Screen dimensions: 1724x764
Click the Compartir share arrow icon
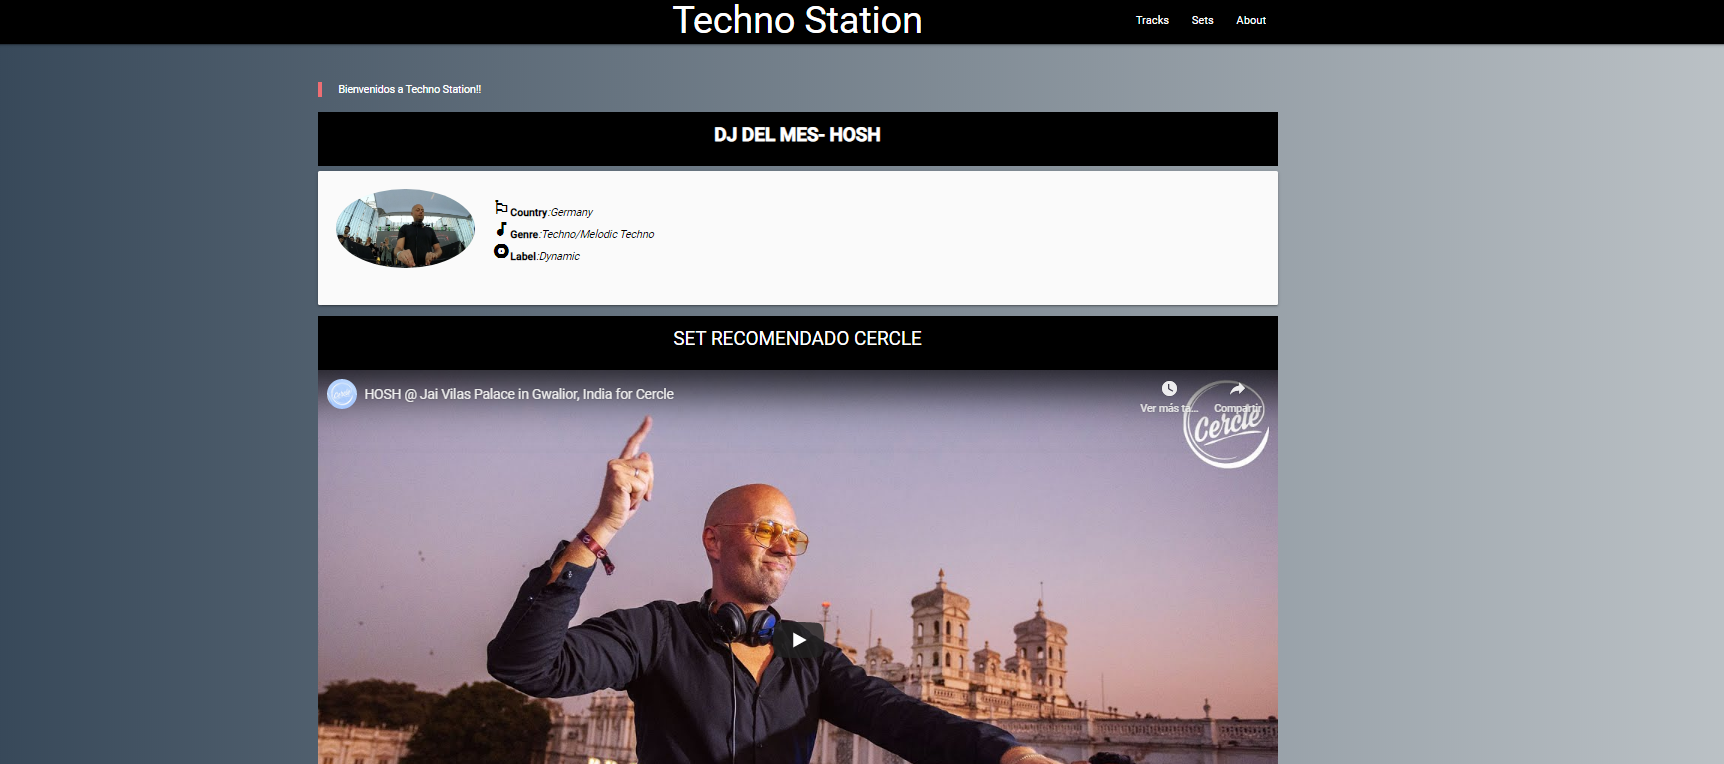[x=1237, y=389]
